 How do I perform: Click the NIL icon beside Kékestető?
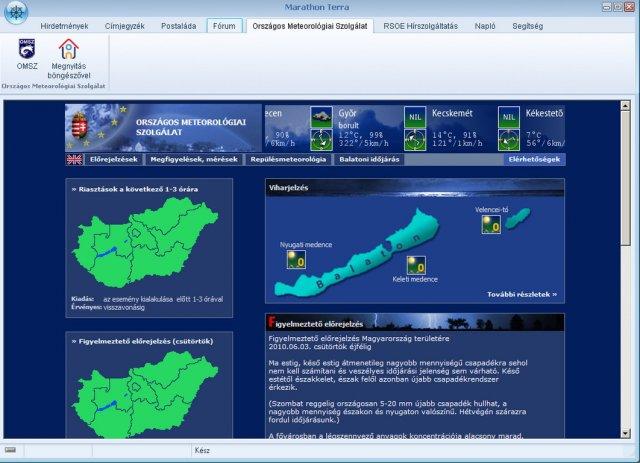(509, 117)
